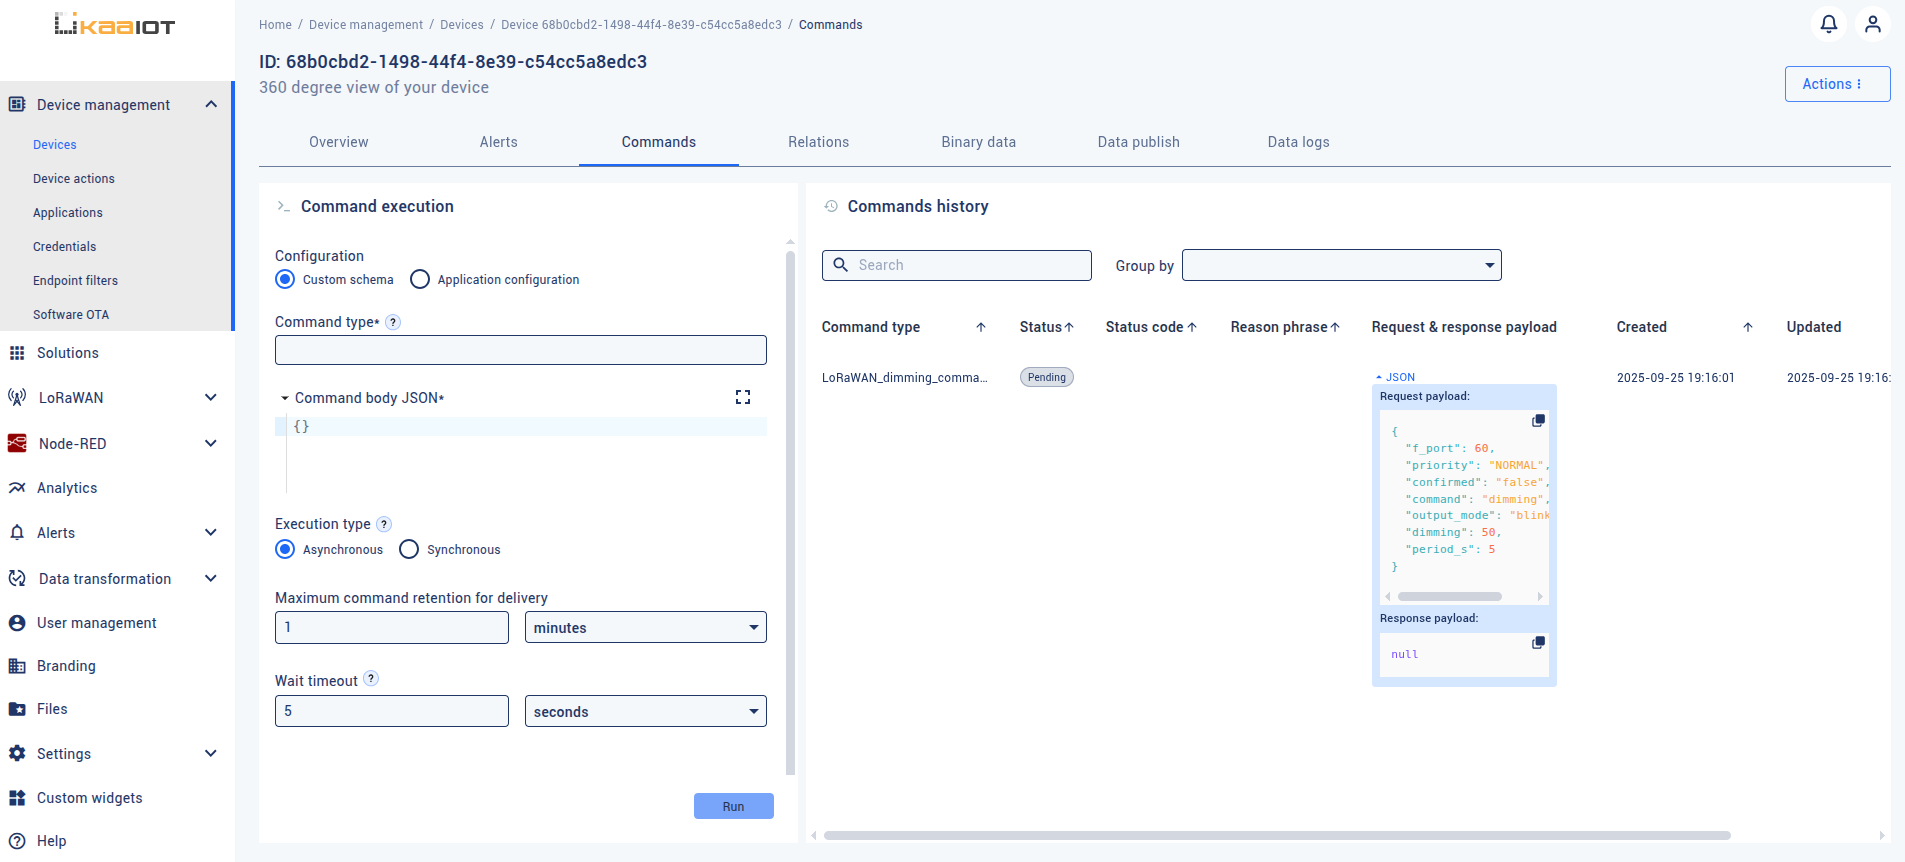
Task: Click the commands history horizontal scrollbar
Action: [1276, 836]
